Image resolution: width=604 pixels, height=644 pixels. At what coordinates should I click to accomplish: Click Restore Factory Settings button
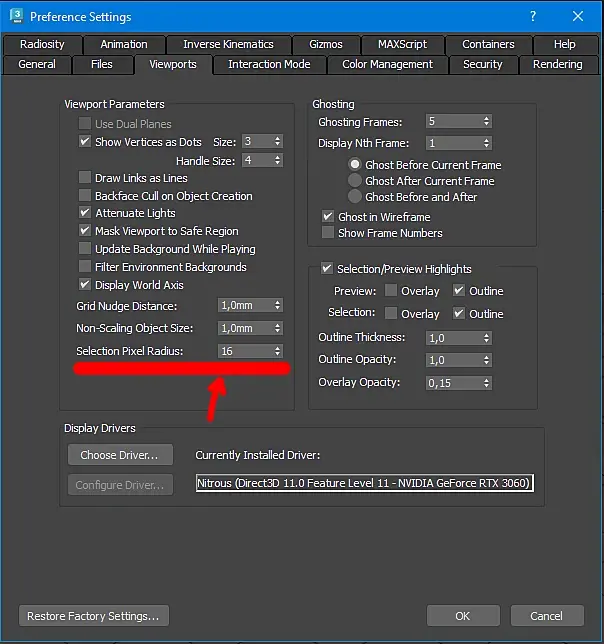click(x=94, y=616)
